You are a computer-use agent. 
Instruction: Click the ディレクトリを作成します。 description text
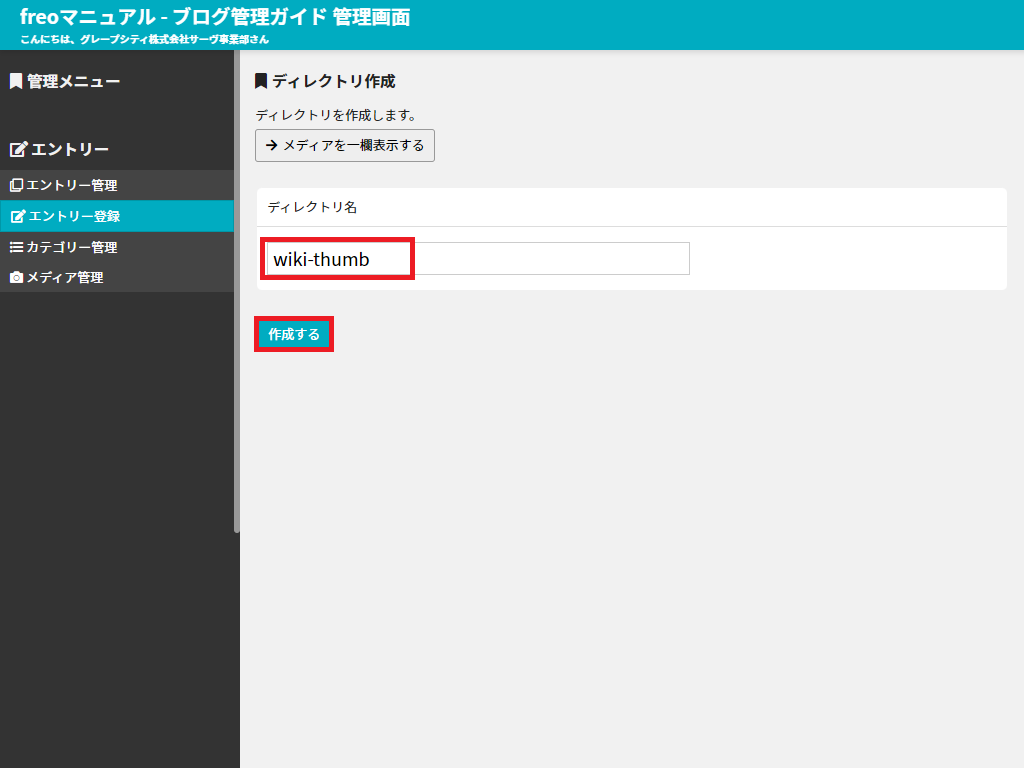click(x=336, y=115)
